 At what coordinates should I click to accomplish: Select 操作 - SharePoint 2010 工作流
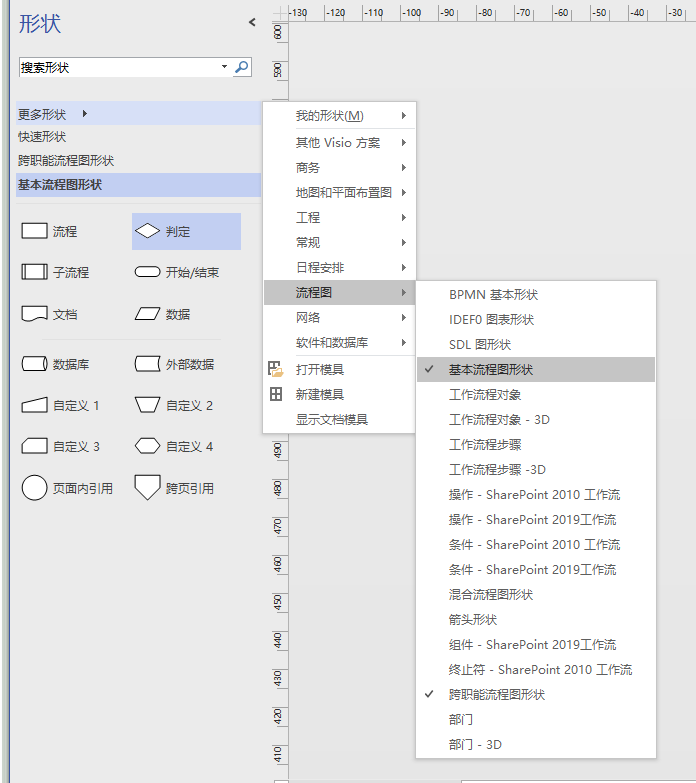536,494
